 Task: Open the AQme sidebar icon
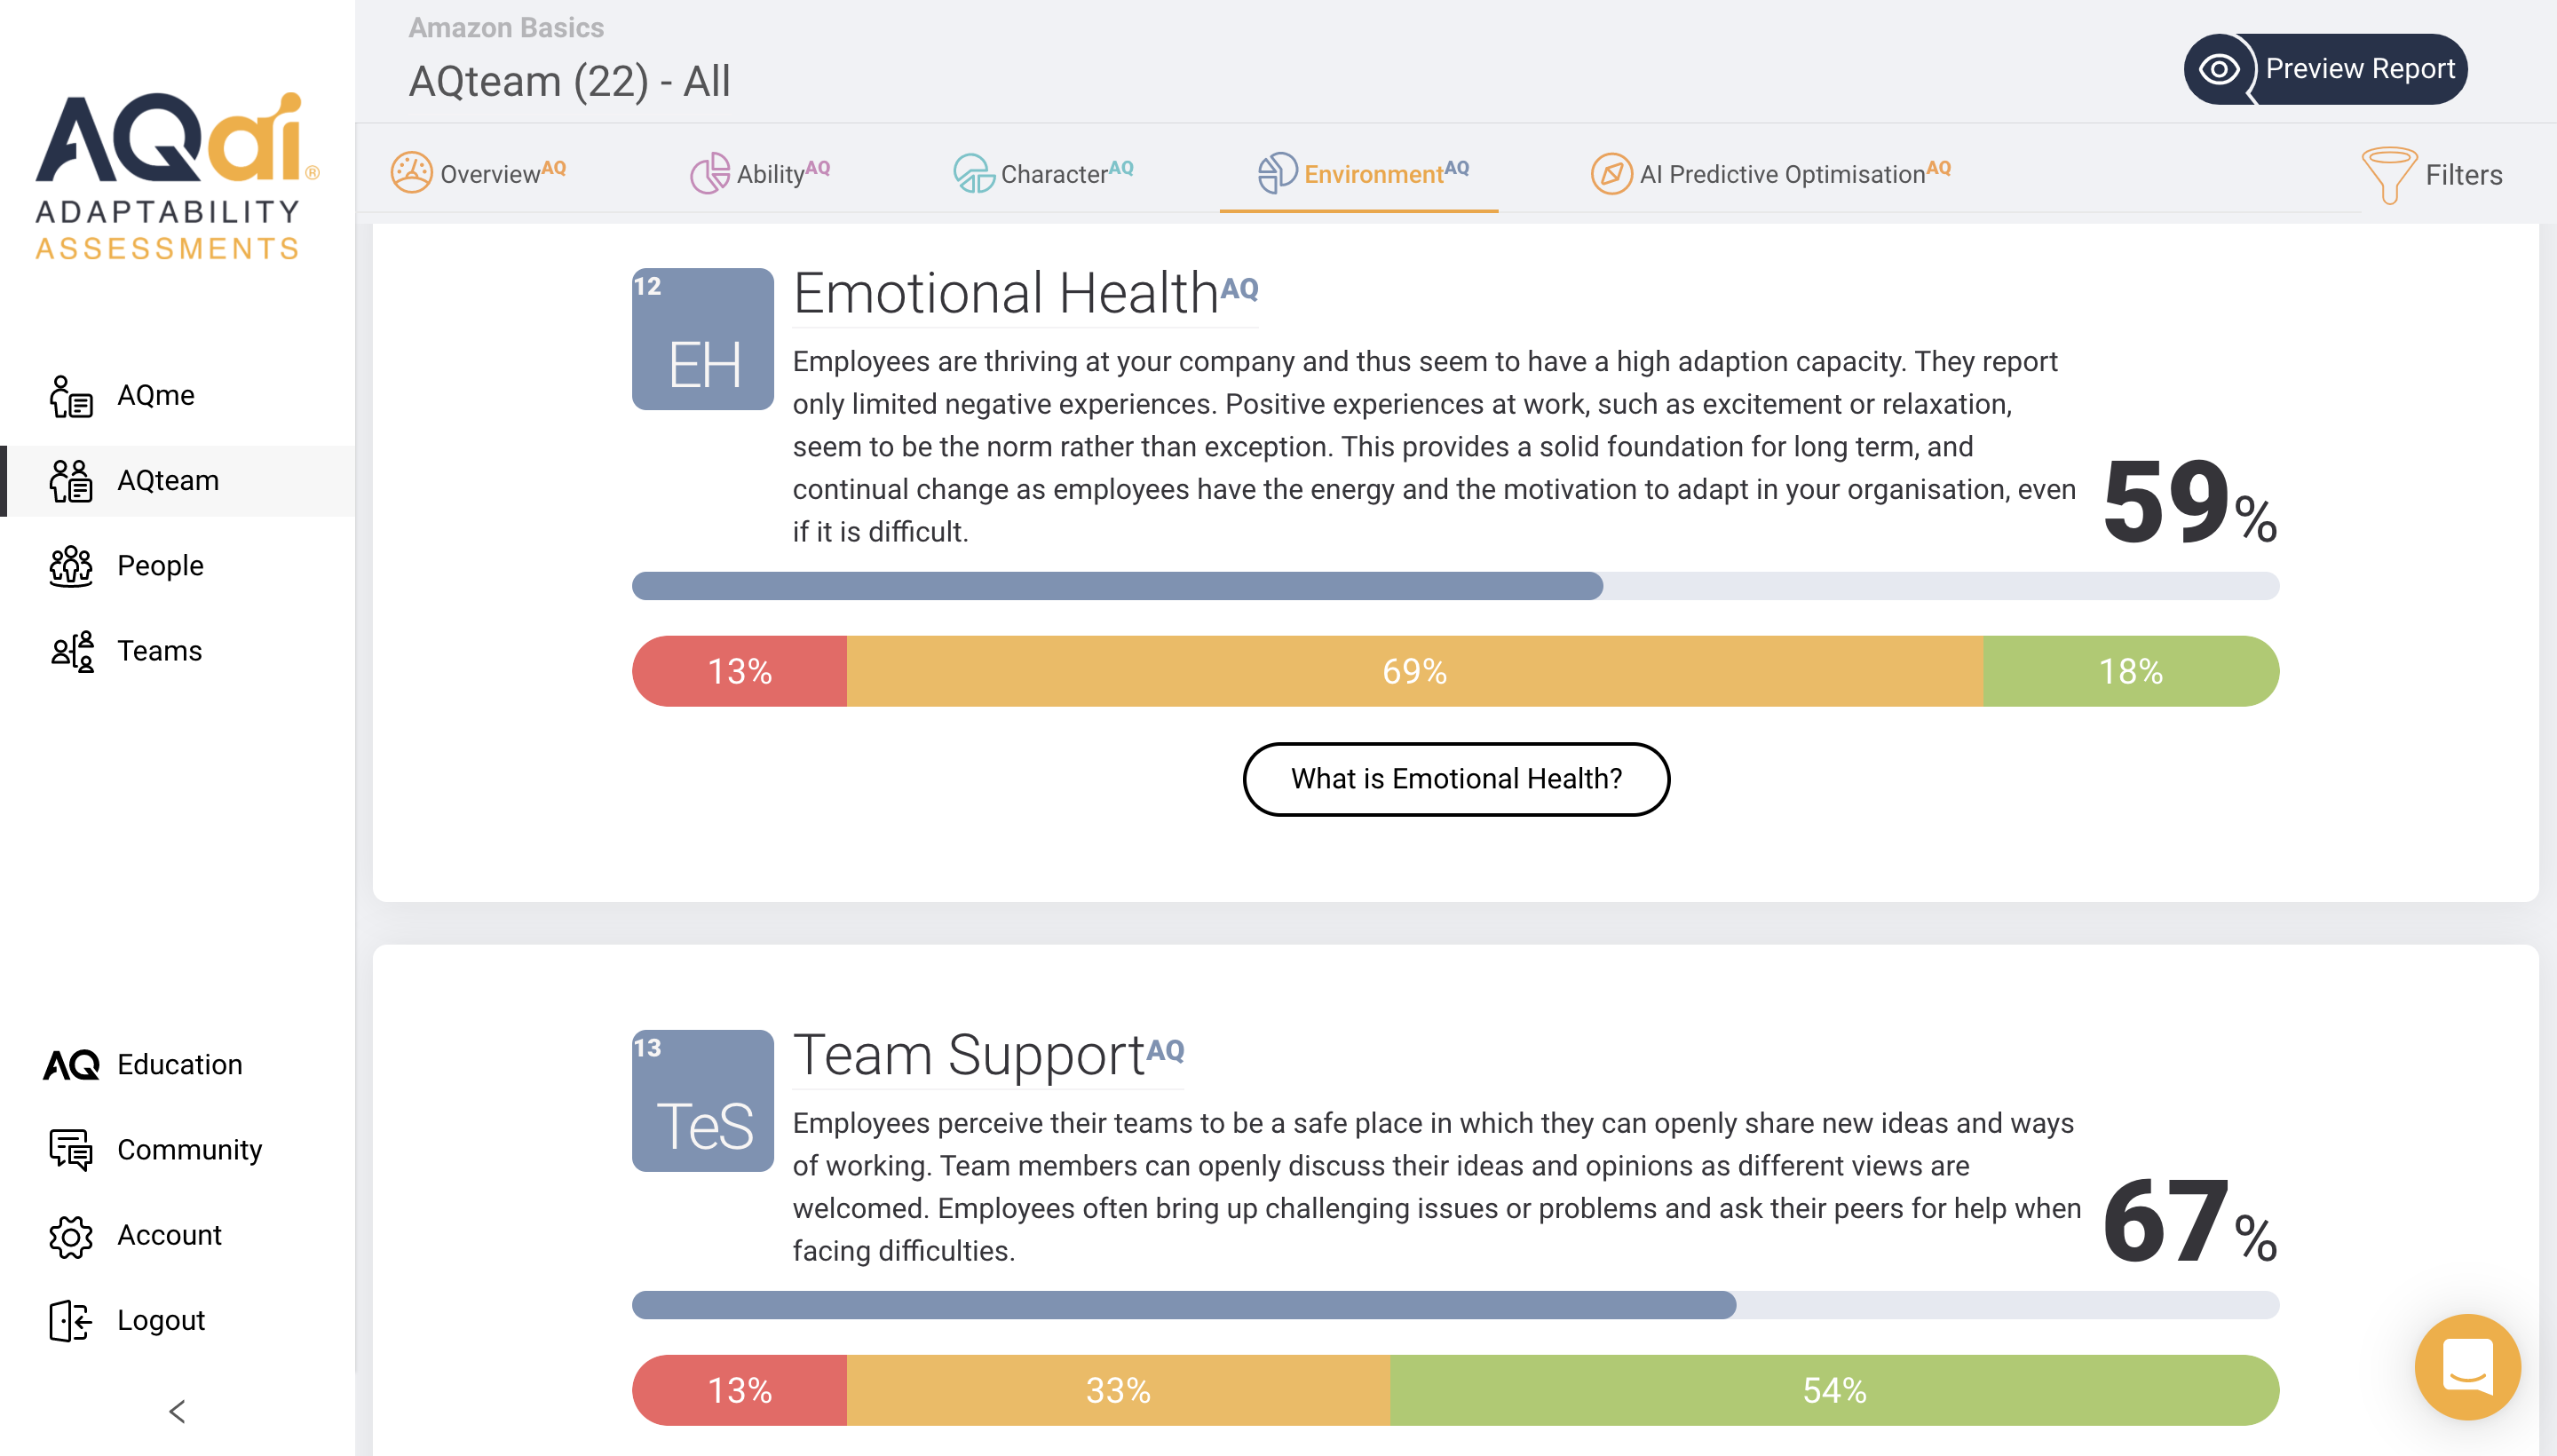[71, 397]
